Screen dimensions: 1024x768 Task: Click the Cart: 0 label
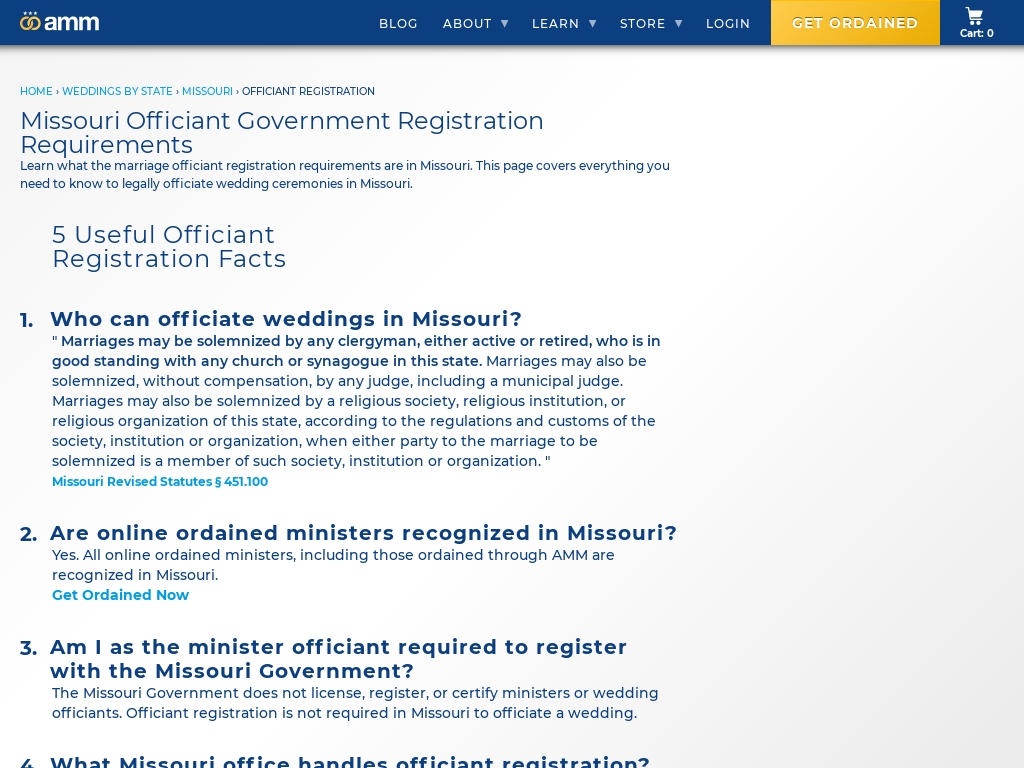tap(976, 33)
